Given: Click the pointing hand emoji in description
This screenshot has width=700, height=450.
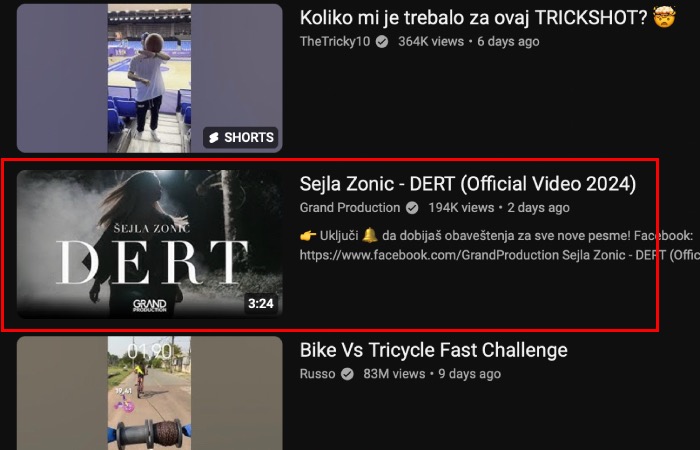Looking at the screenshot, I should click(x=308, y=235).
